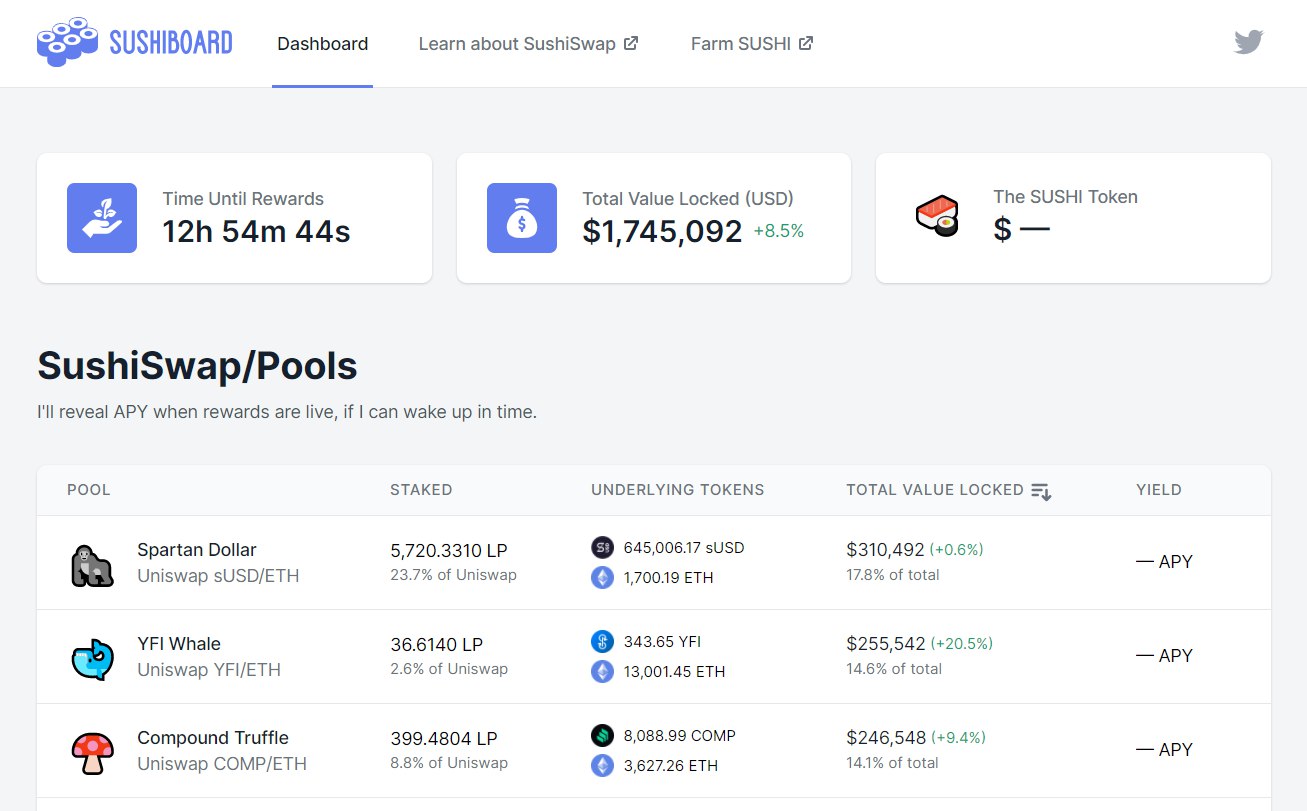Screen dimensions: 1307x811
Task: Click the YFI Whale APY yield cell
Action: coord(1164,656)
